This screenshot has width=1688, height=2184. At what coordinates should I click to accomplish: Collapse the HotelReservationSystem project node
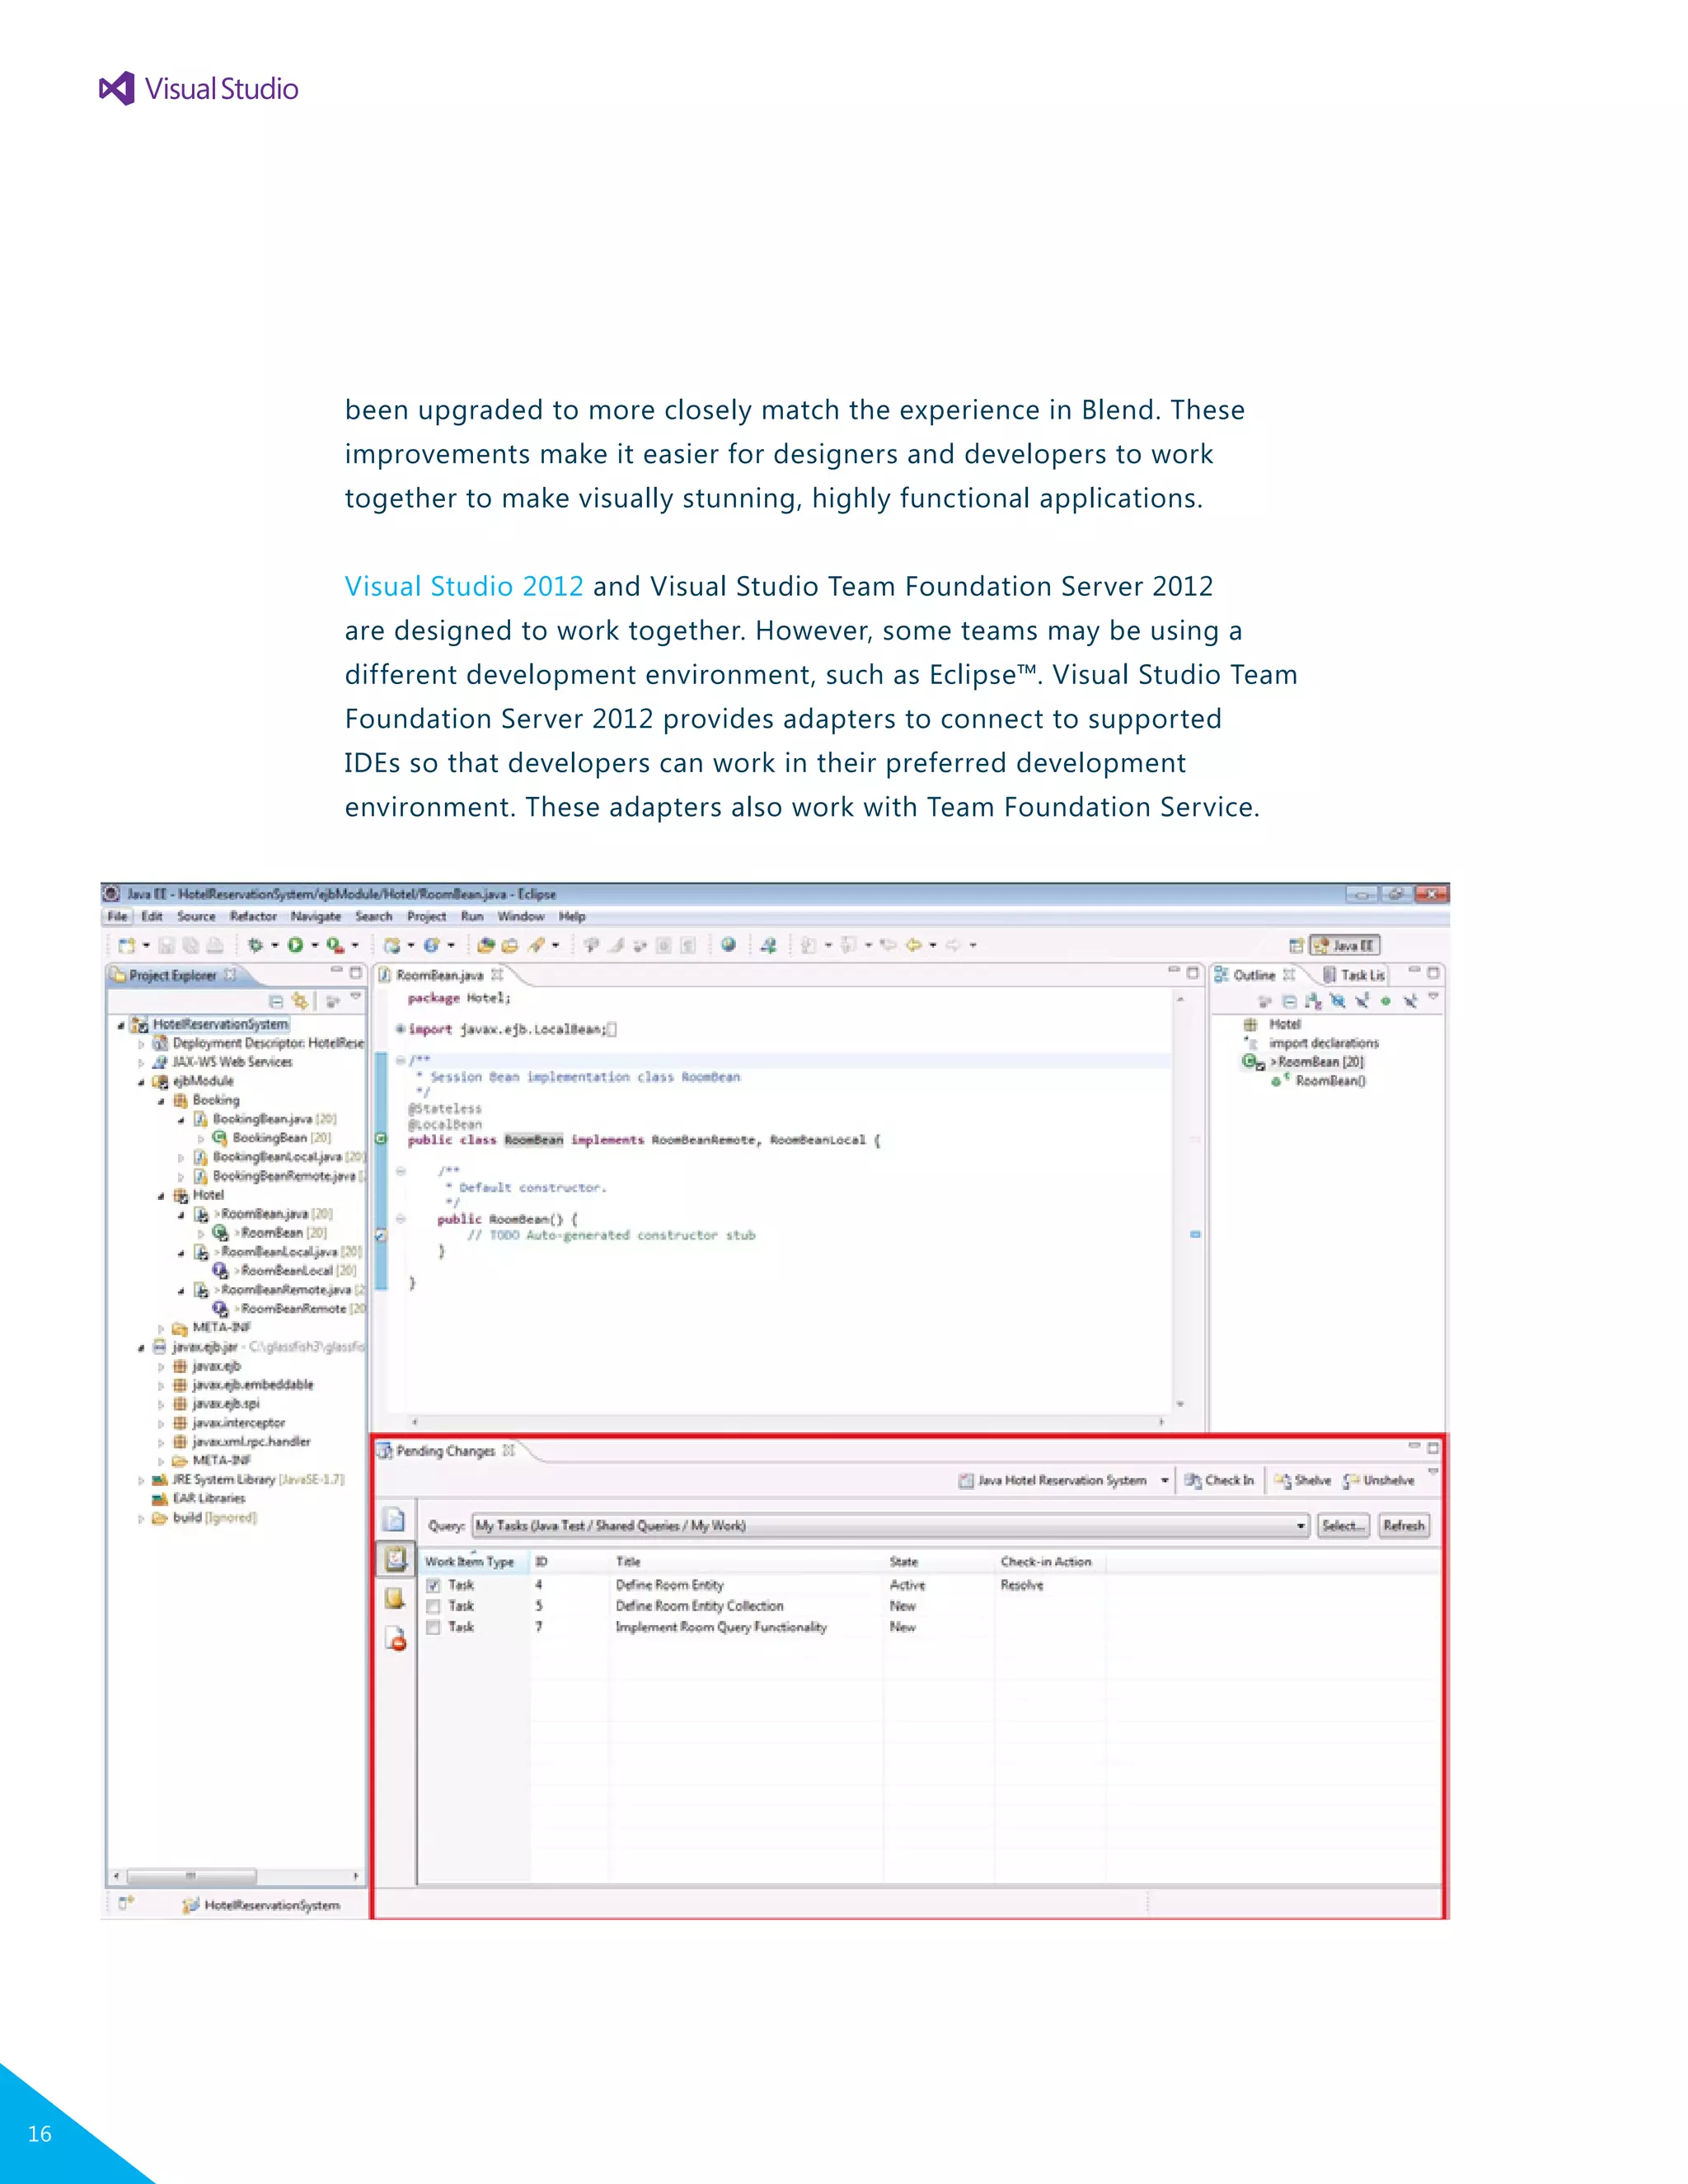point(121,1025)
